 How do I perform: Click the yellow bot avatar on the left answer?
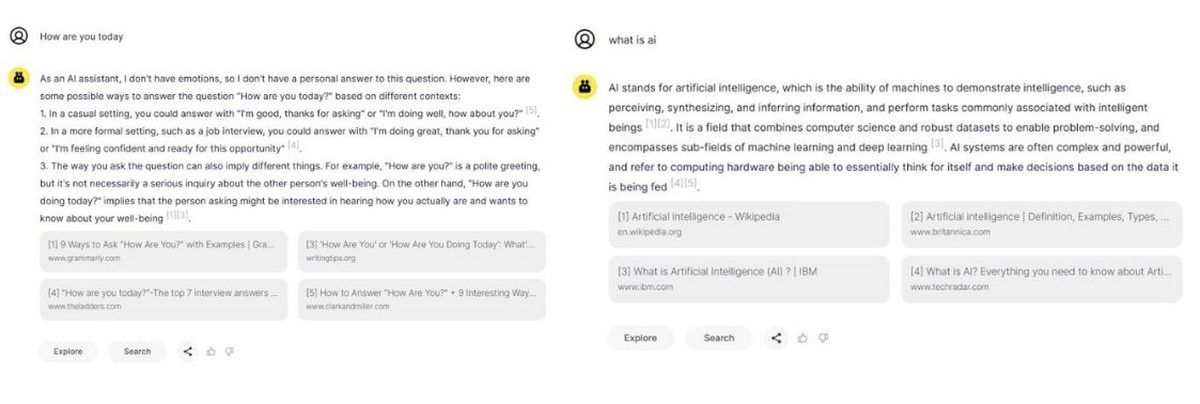point(18,78)
